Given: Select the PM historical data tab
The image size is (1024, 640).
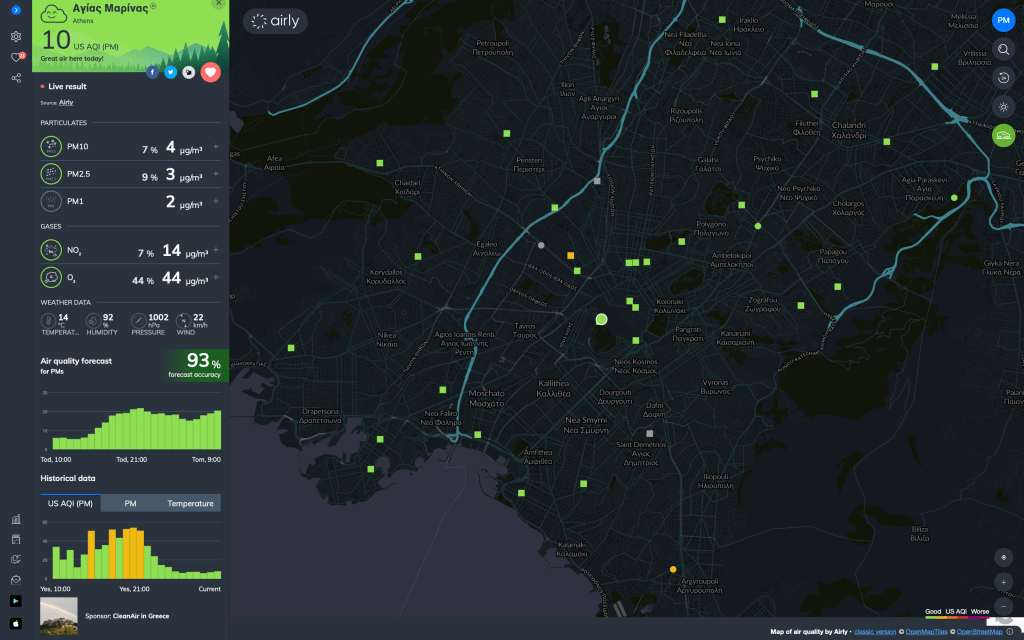Looking at the screenshot, I should (130, 503).
